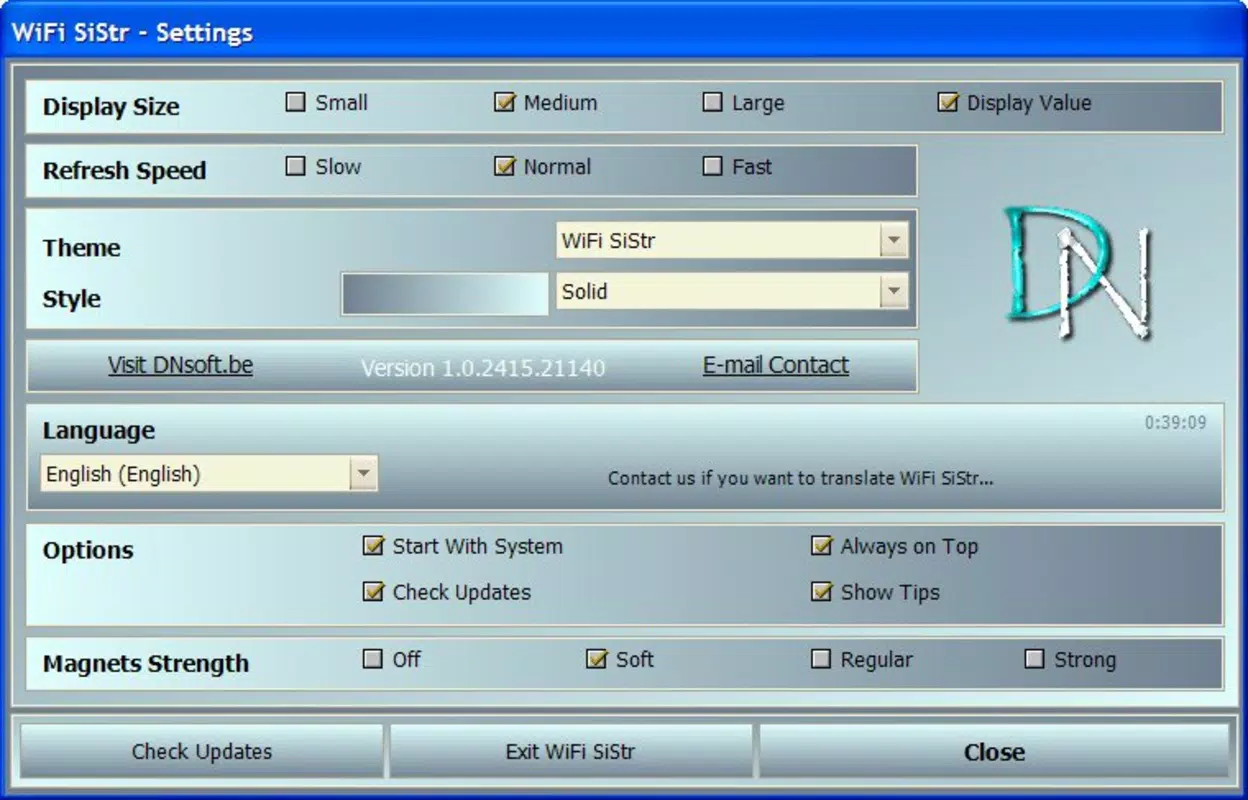The width and height of the screenshot is (1248, 800).
Task: Open the Theme dropdown showing WiFi SiStr
Action: [x=732, y=240]
